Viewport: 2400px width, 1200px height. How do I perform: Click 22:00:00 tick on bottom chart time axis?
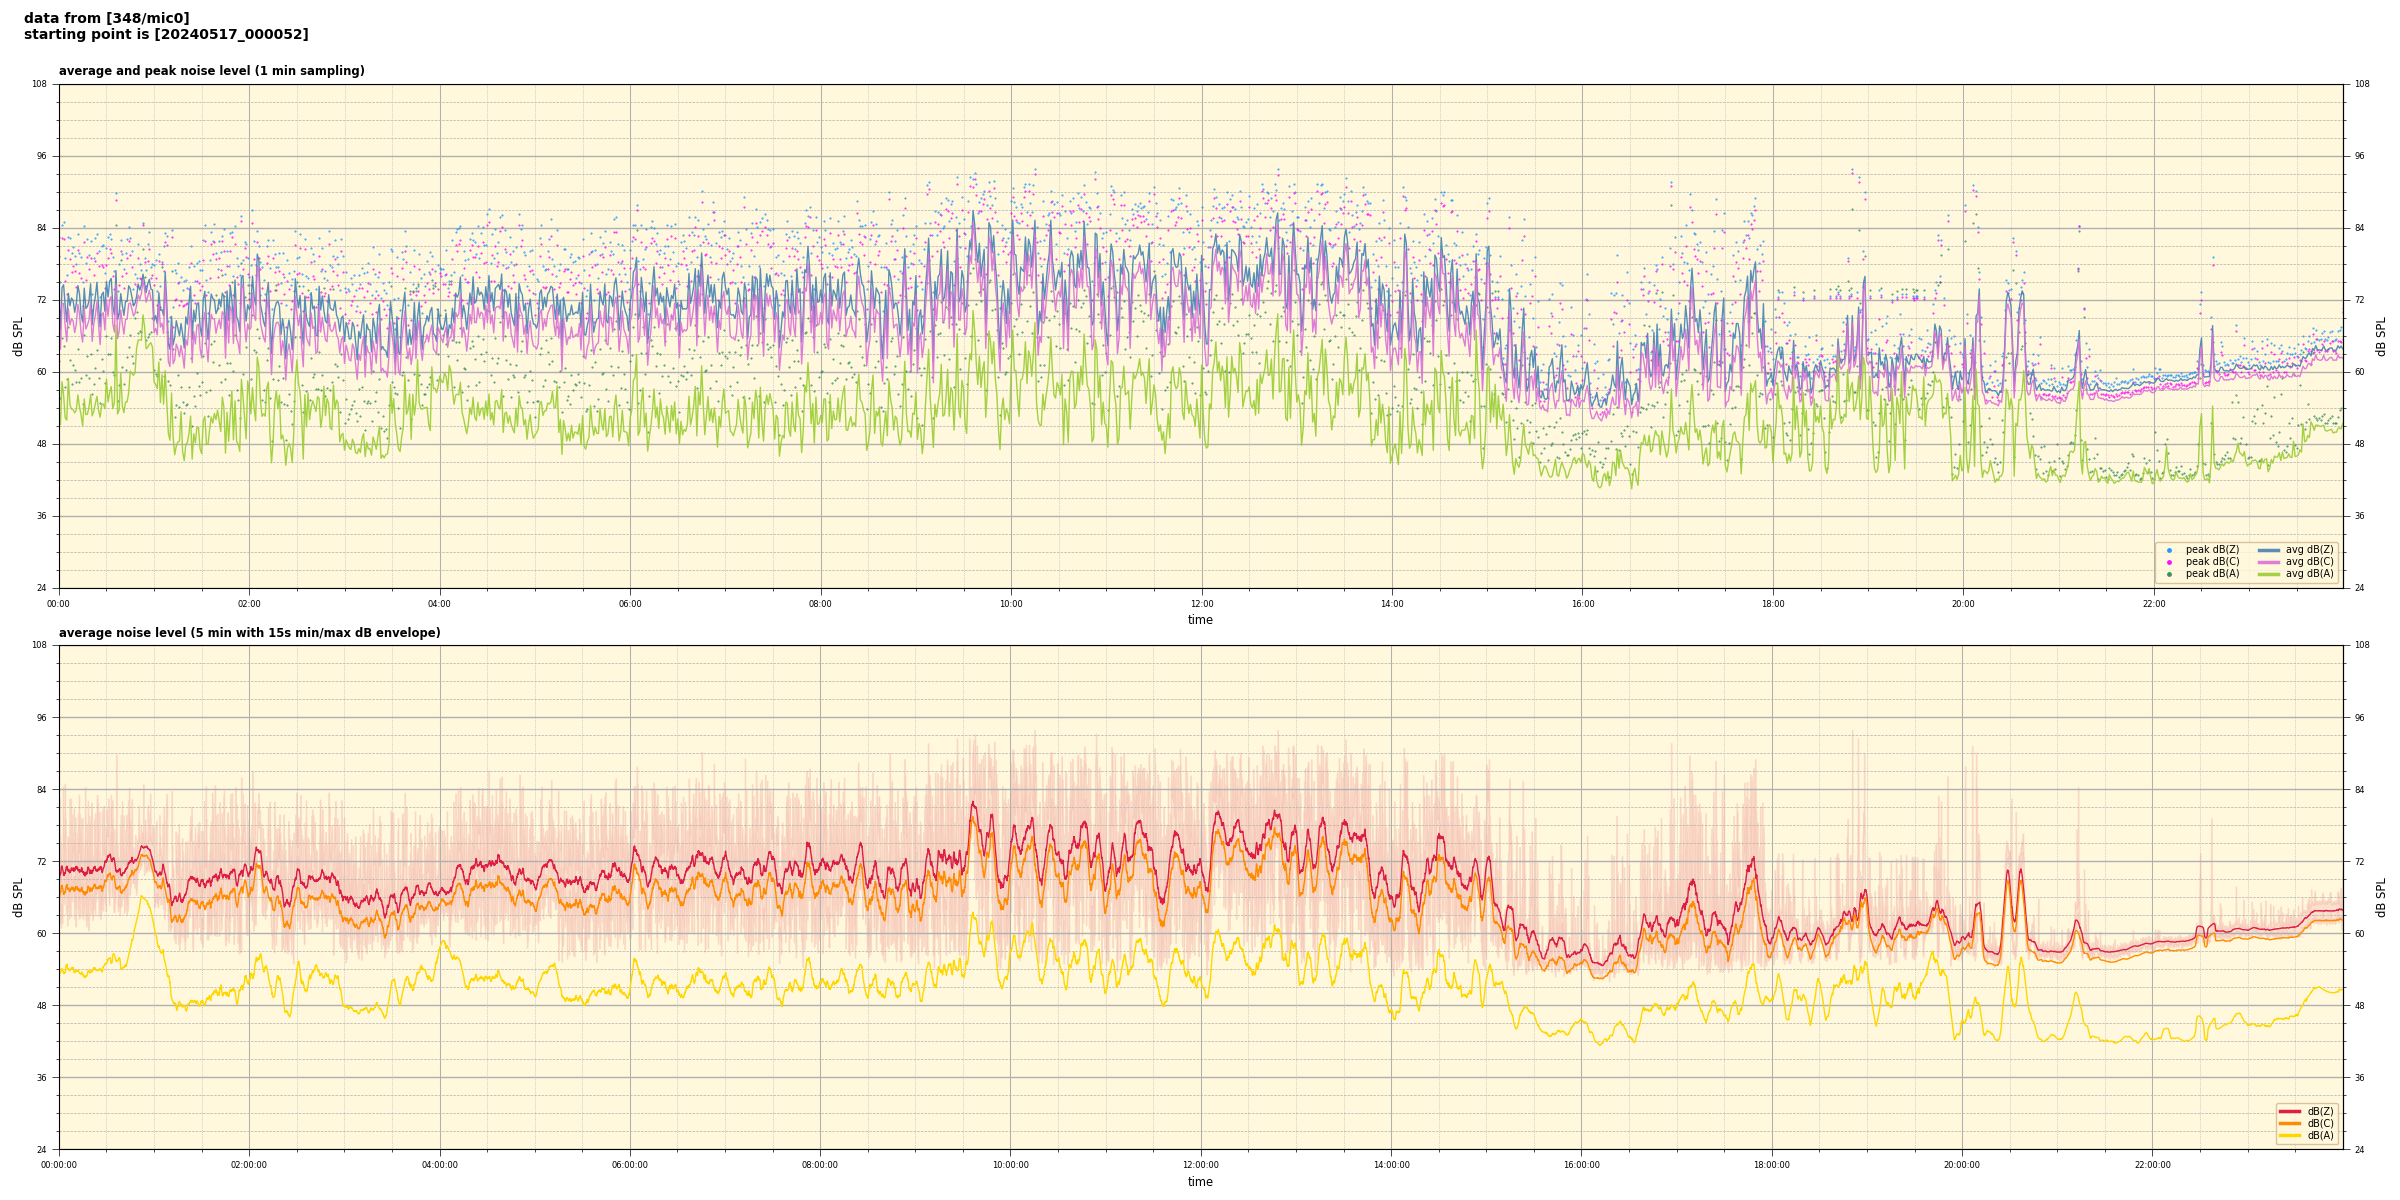click(x=2152, y=1165)
